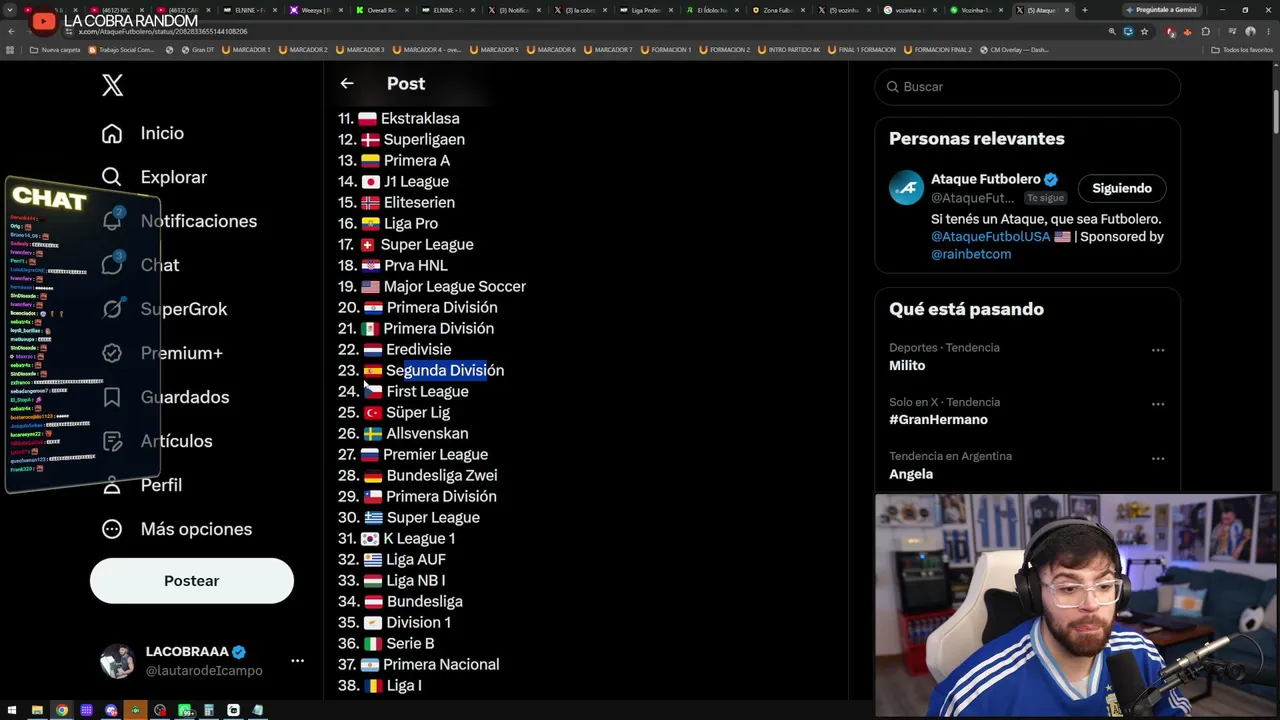Open the Calculator from the taskbar

click(x=209, y=710)
